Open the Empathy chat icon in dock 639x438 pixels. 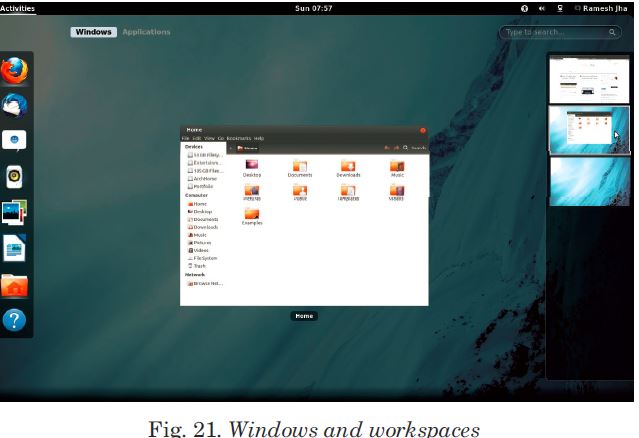[x=14, y=141]
